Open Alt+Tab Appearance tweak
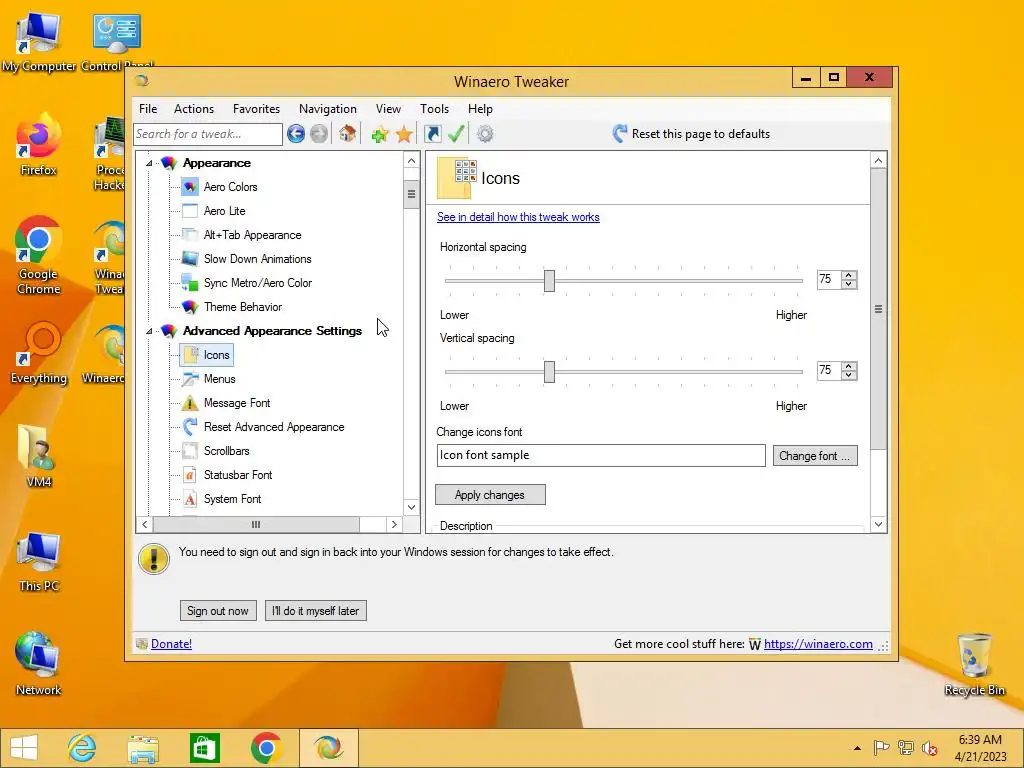This screenshot has width=1024, height=768. click(x=252, y=235)
